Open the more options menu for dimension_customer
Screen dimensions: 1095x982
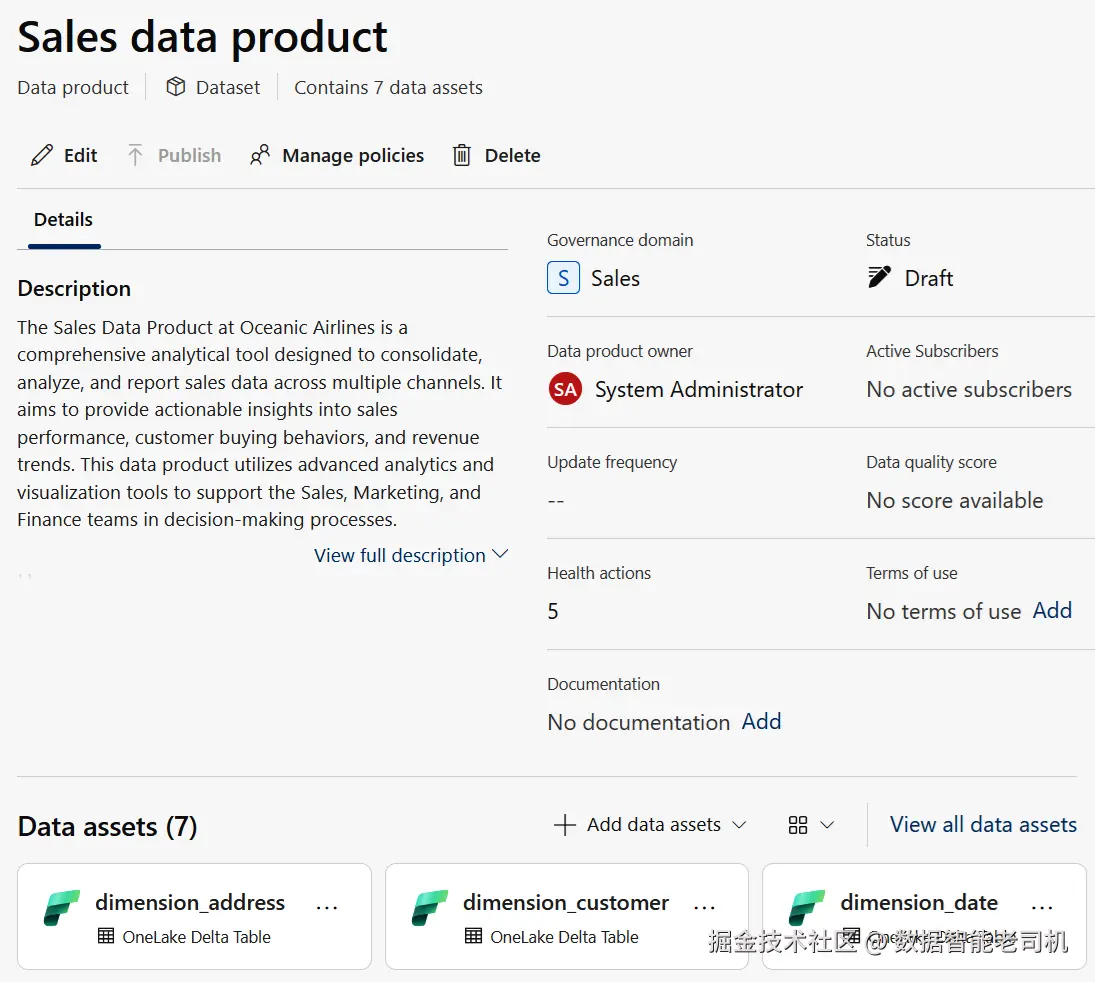(x=704, y=907)
